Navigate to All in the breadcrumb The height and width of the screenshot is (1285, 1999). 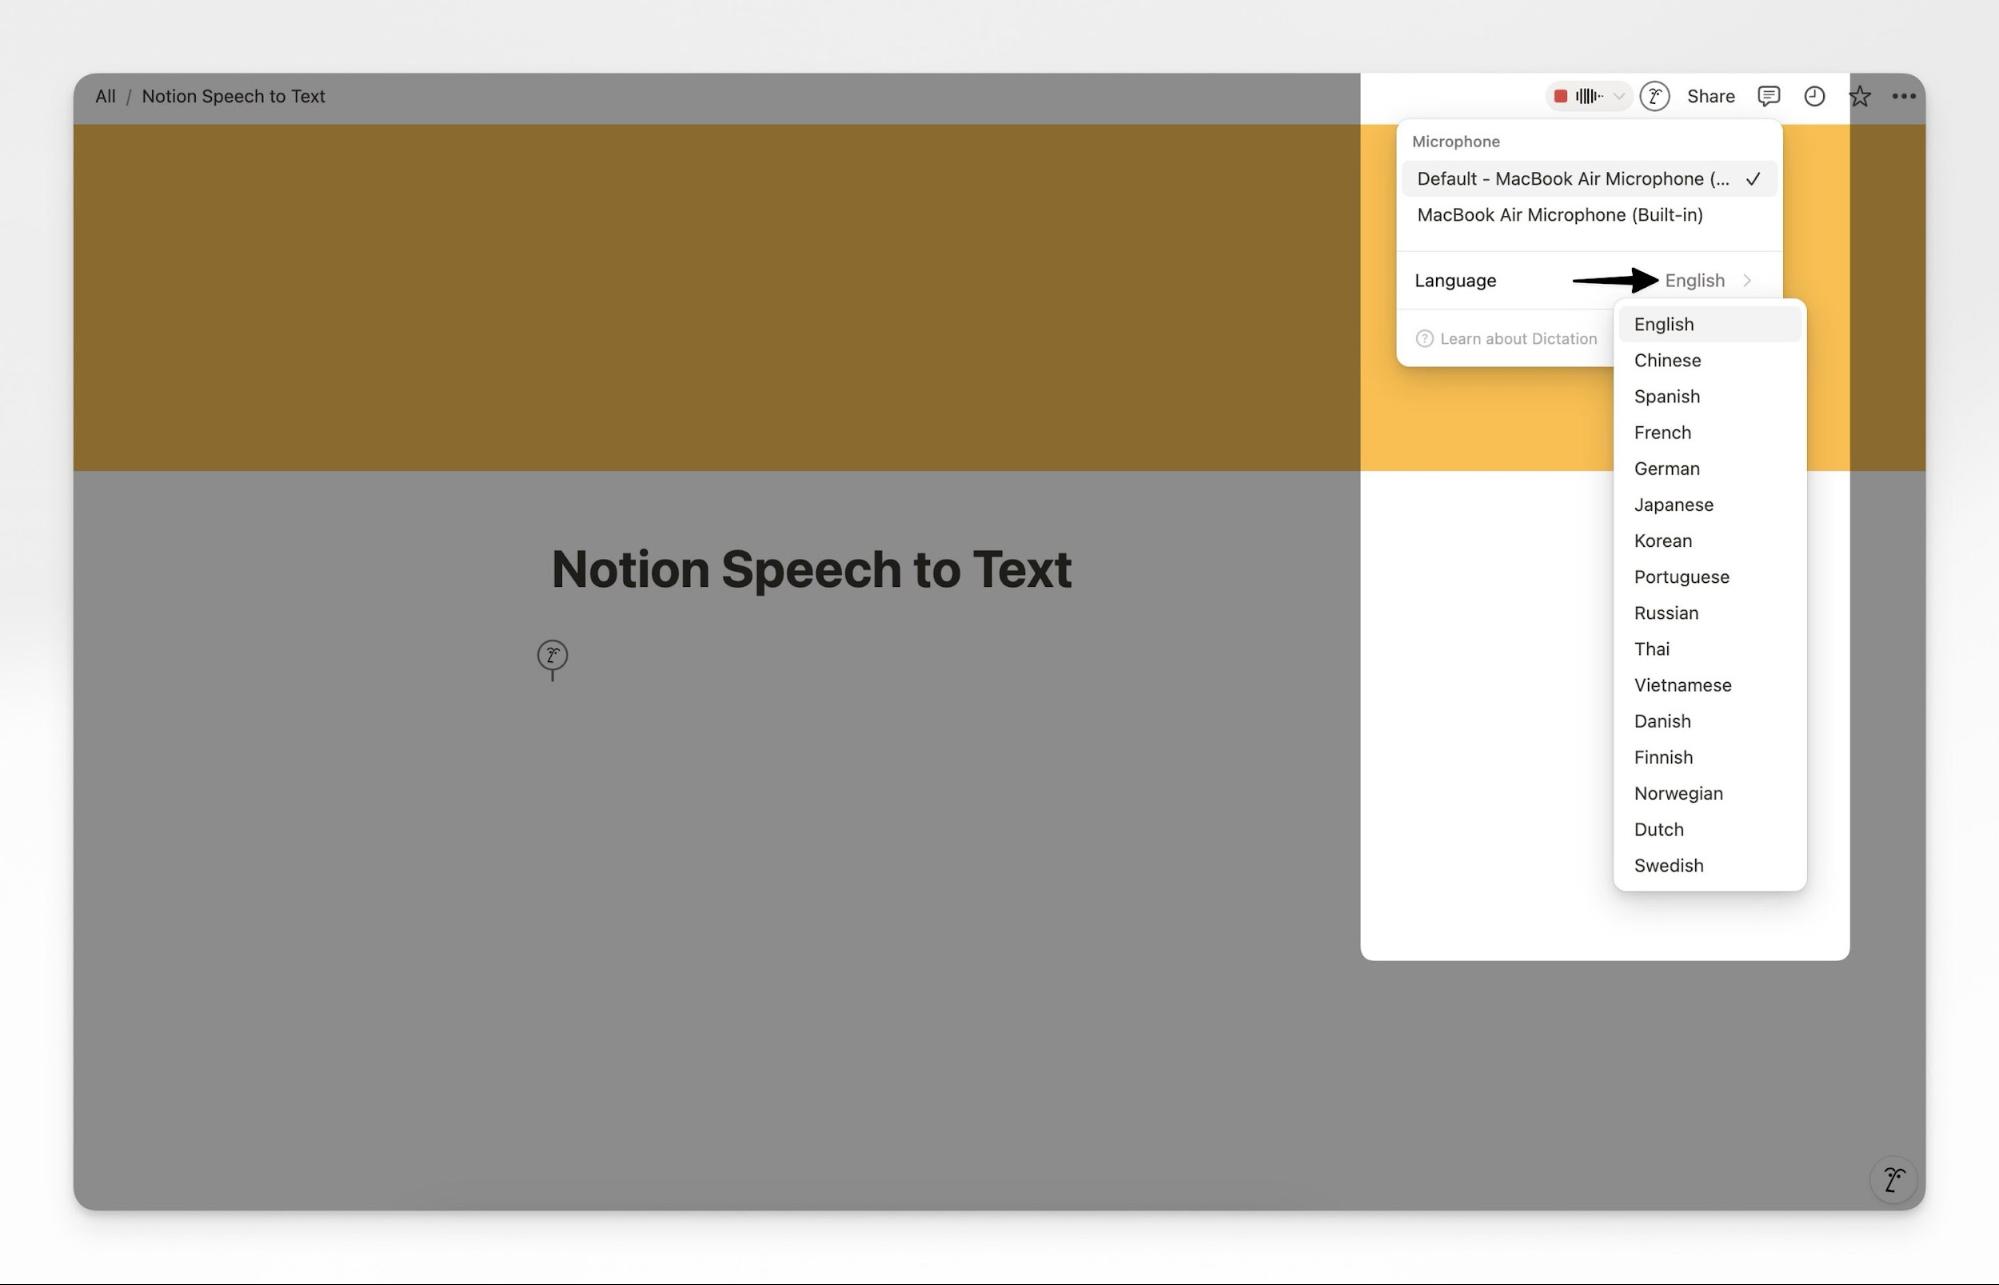[x=104, y=96]
